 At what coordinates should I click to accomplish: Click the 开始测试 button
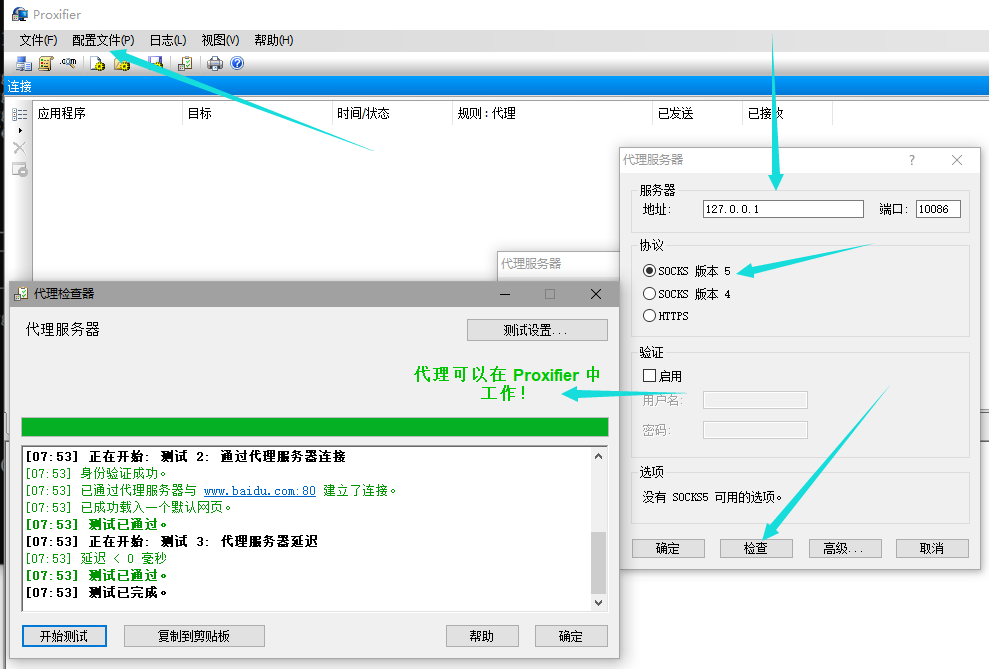point(64,636)
